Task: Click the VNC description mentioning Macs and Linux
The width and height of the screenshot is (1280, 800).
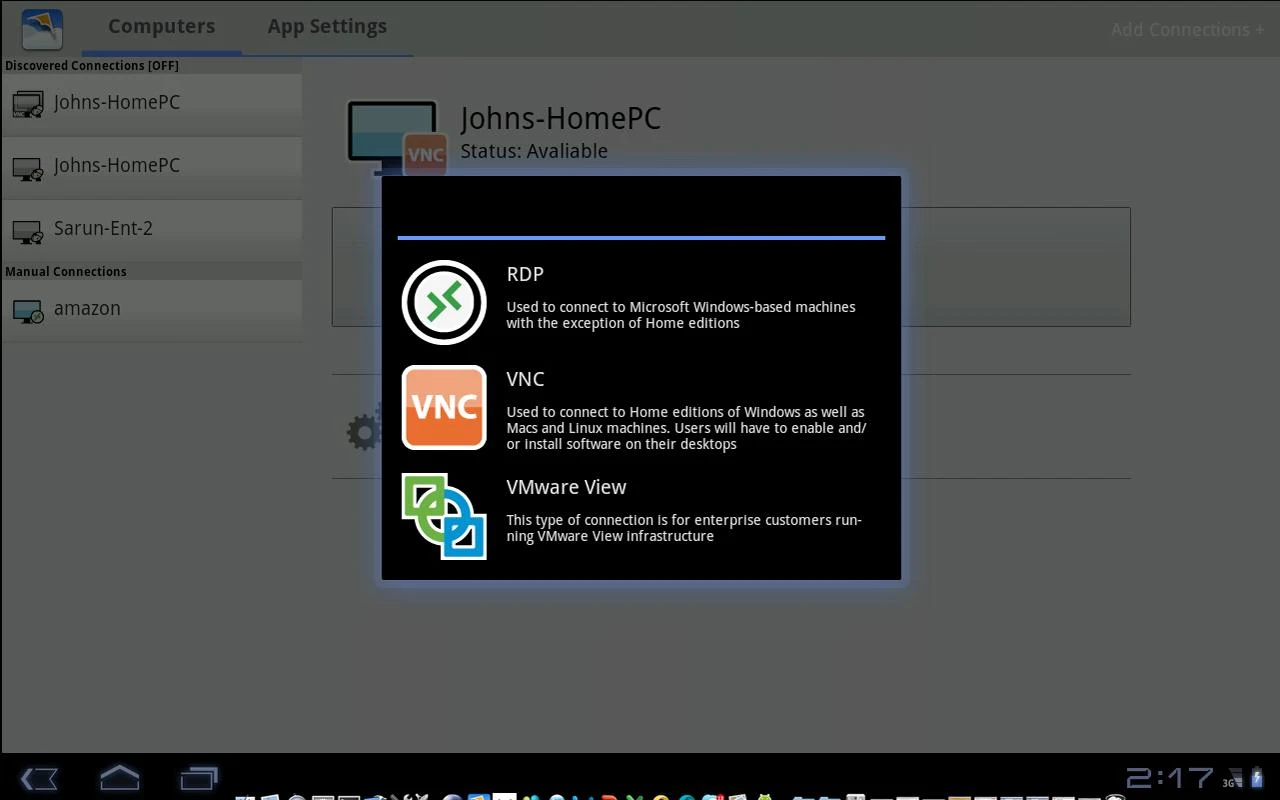Action: [686, 428]
